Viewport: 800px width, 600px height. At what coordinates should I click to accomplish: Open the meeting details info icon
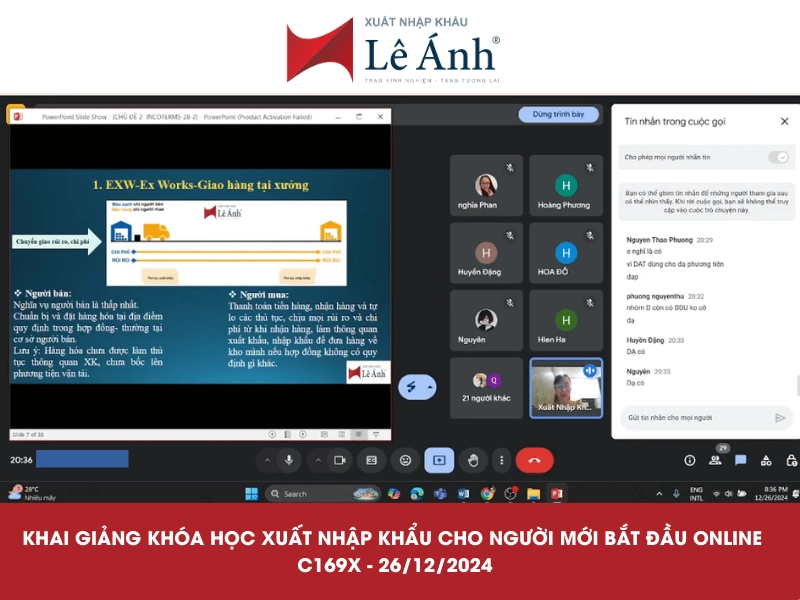tap(690, 460)
